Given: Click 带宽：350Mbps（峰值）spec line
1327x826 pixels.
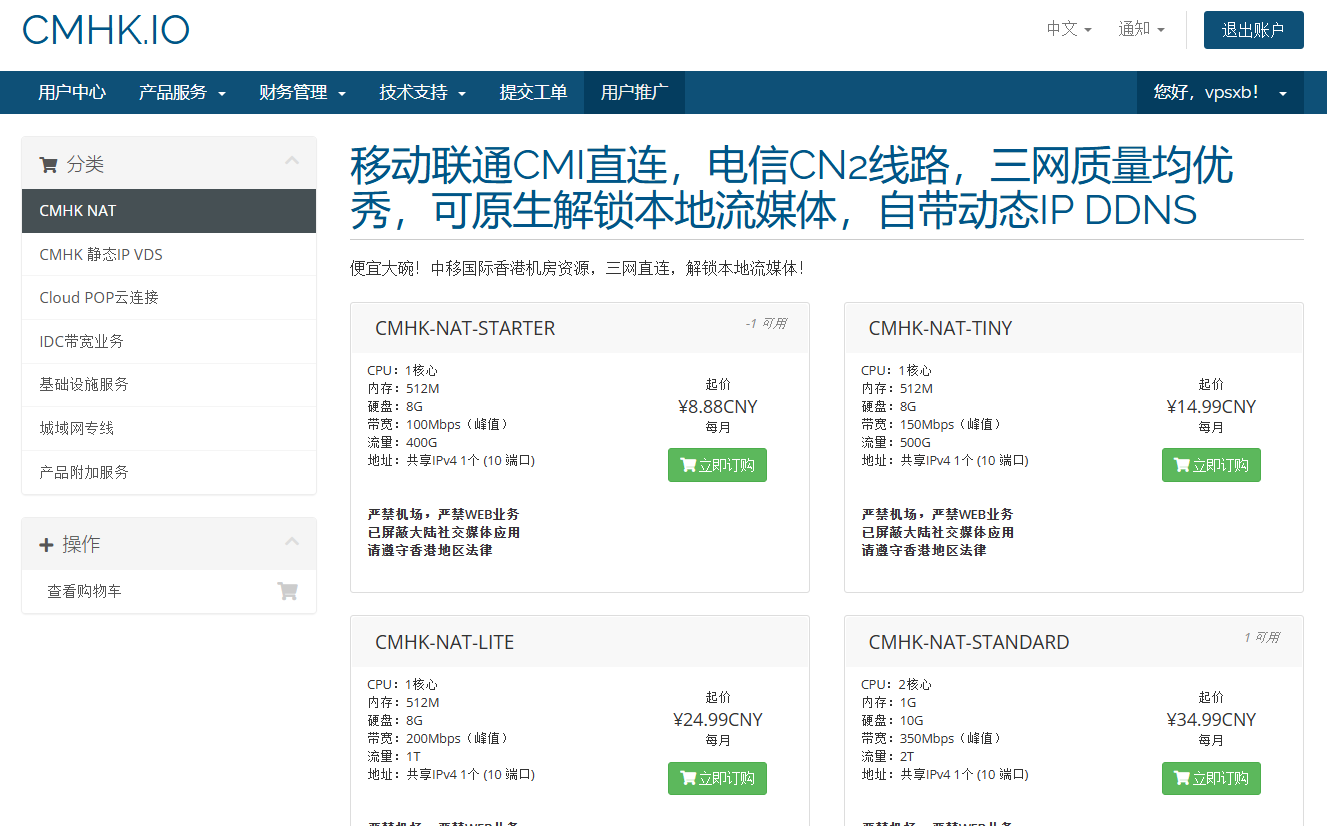Looking at the screenshot, I should pyautogui.click(x=932, y=738).
